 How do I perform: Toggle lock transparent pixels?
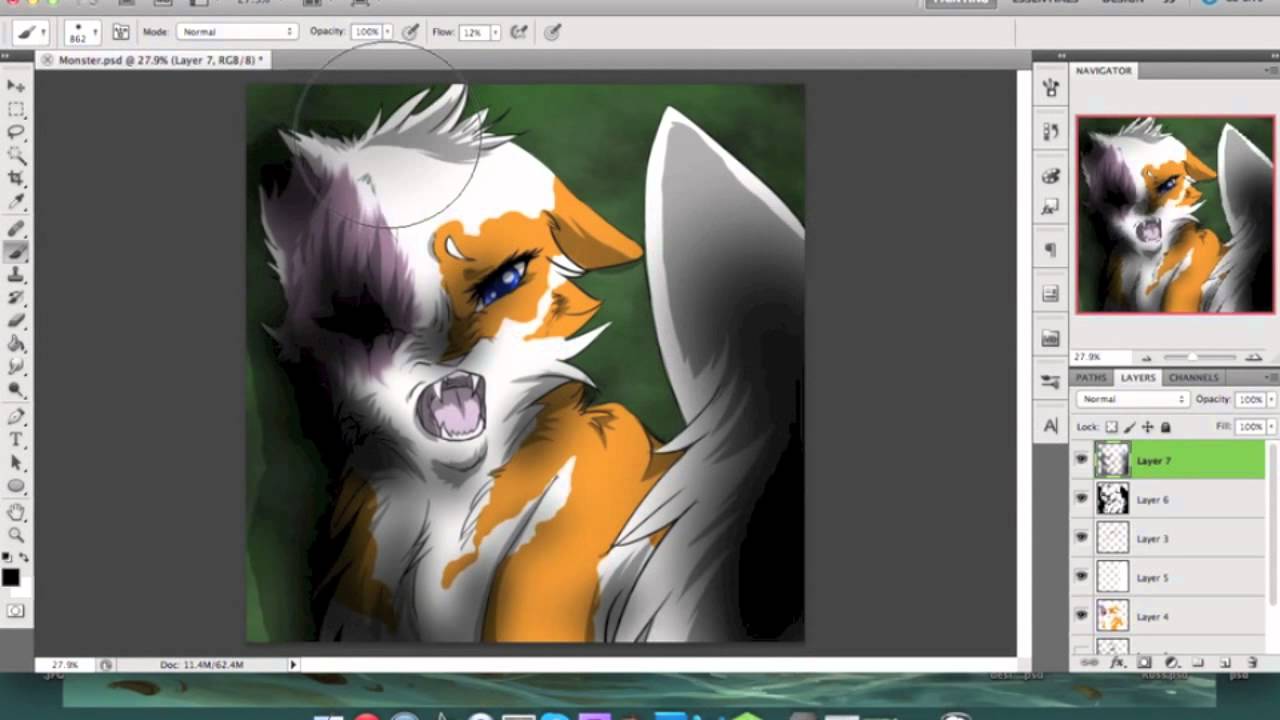(x=1111, y=427)
